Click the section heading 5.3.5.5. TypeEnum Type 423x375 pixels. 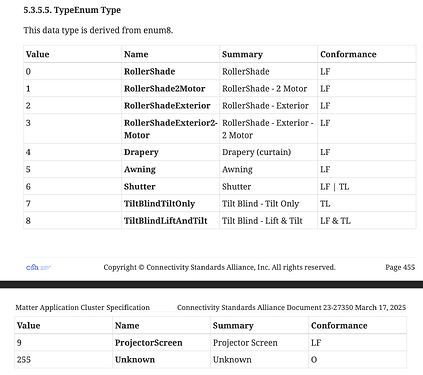(x=72, y=10)
